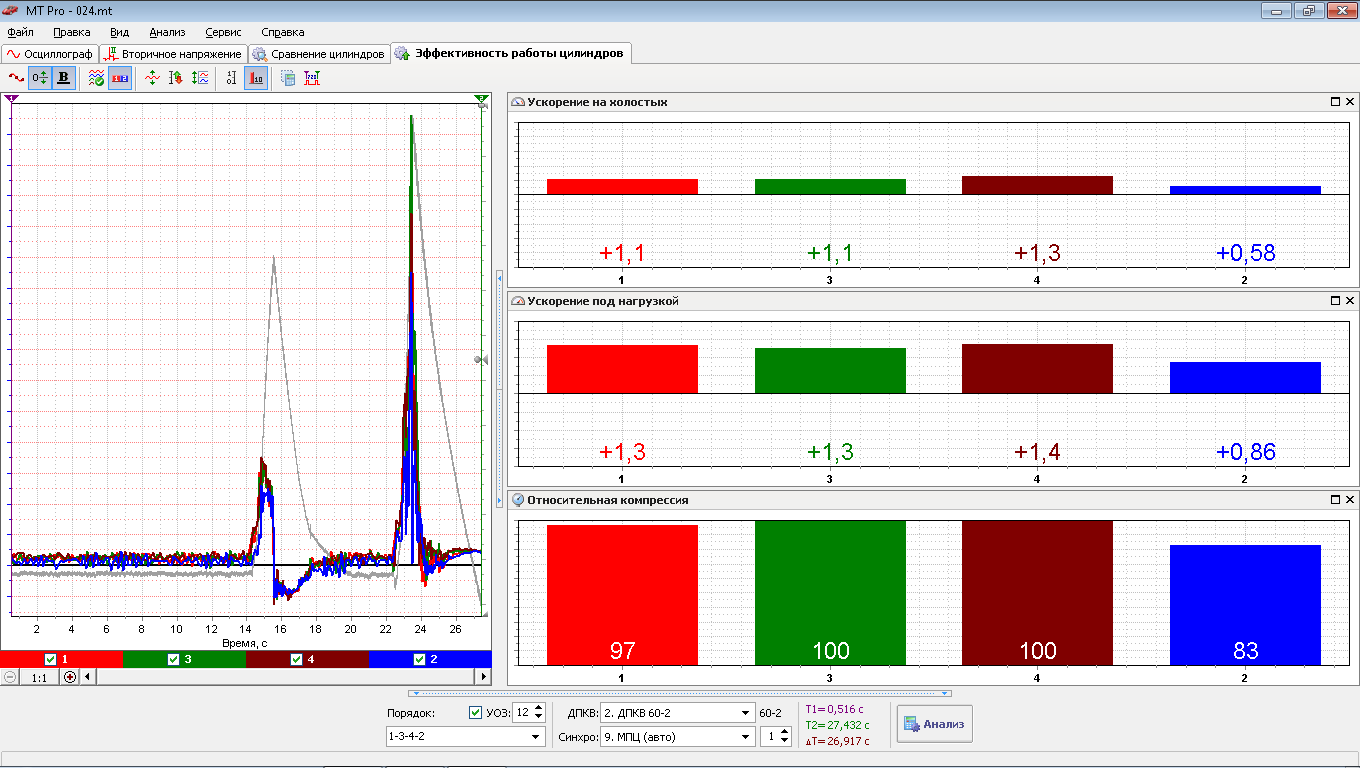Click the green arrows vertical alignment icon
The height and width of the screenshot is (768, 1360).
pos(152,78)
